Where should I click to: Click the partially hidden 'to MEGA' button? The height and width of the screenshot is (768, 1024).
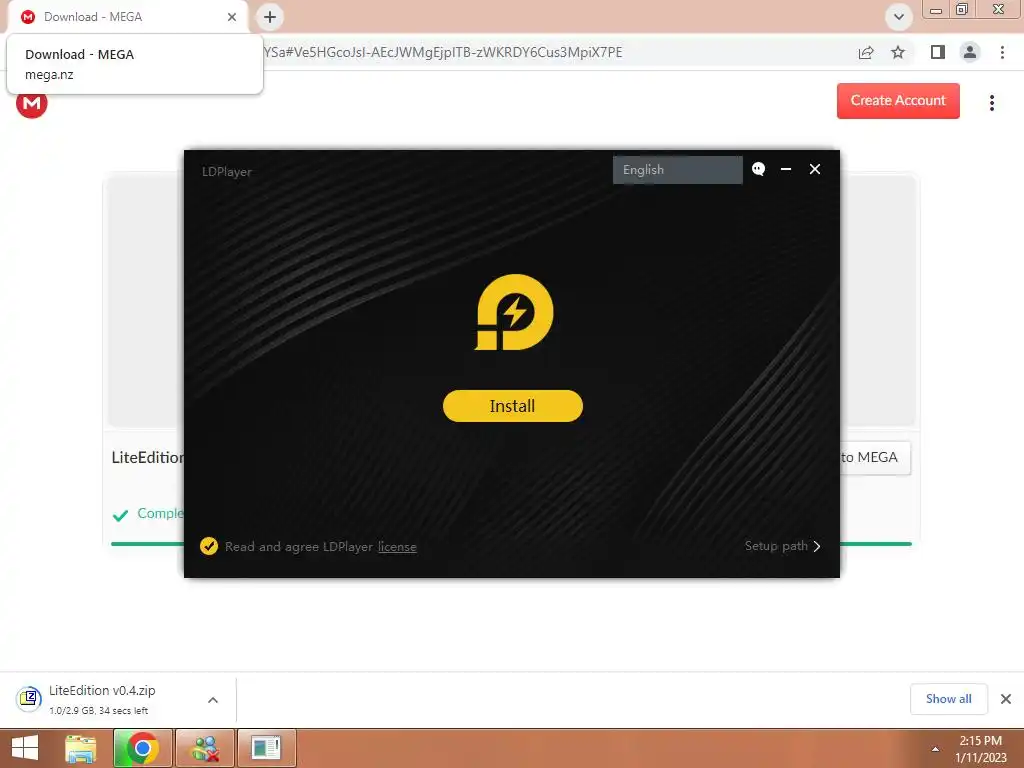(875, 457)
